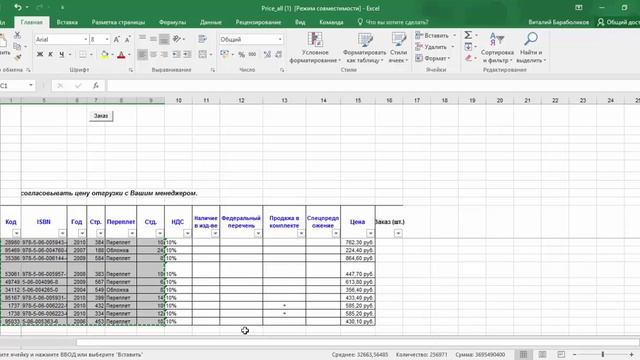Open the Вид tab
This screenshot has height=360, width=640.
(x=300, y=22)
